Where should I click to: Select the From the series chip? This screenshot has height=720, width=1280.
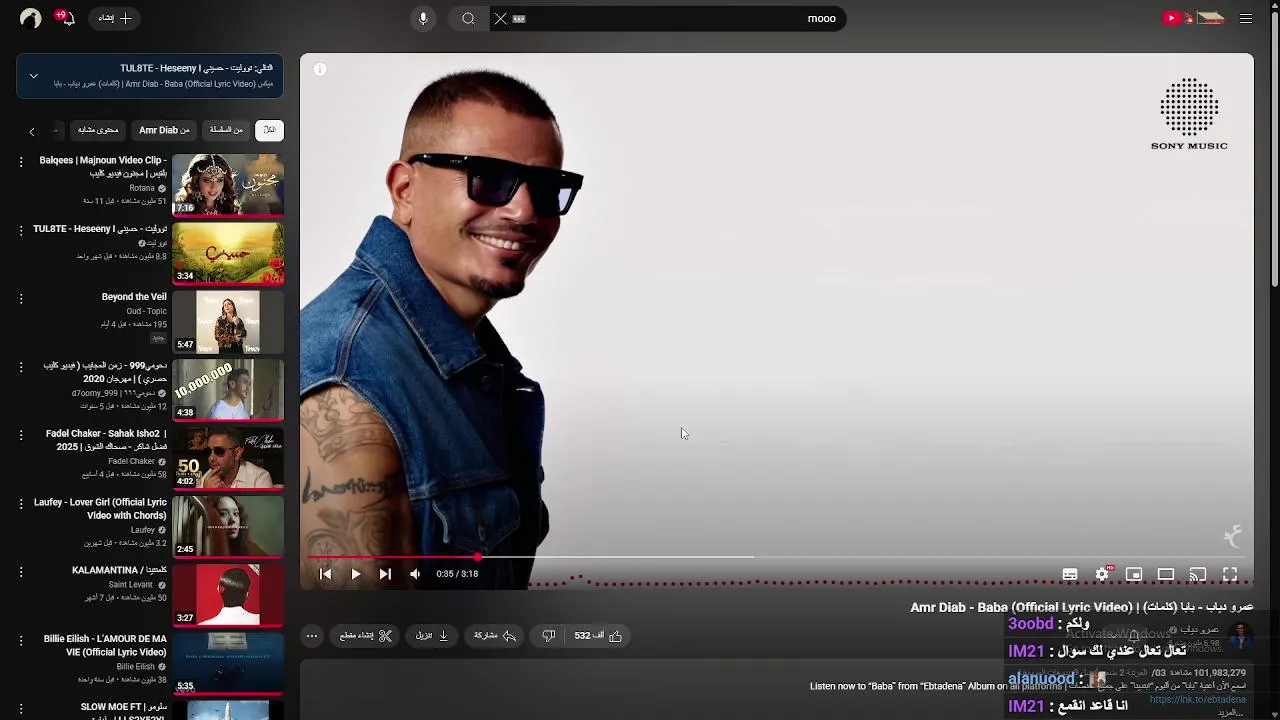point(226,130)
